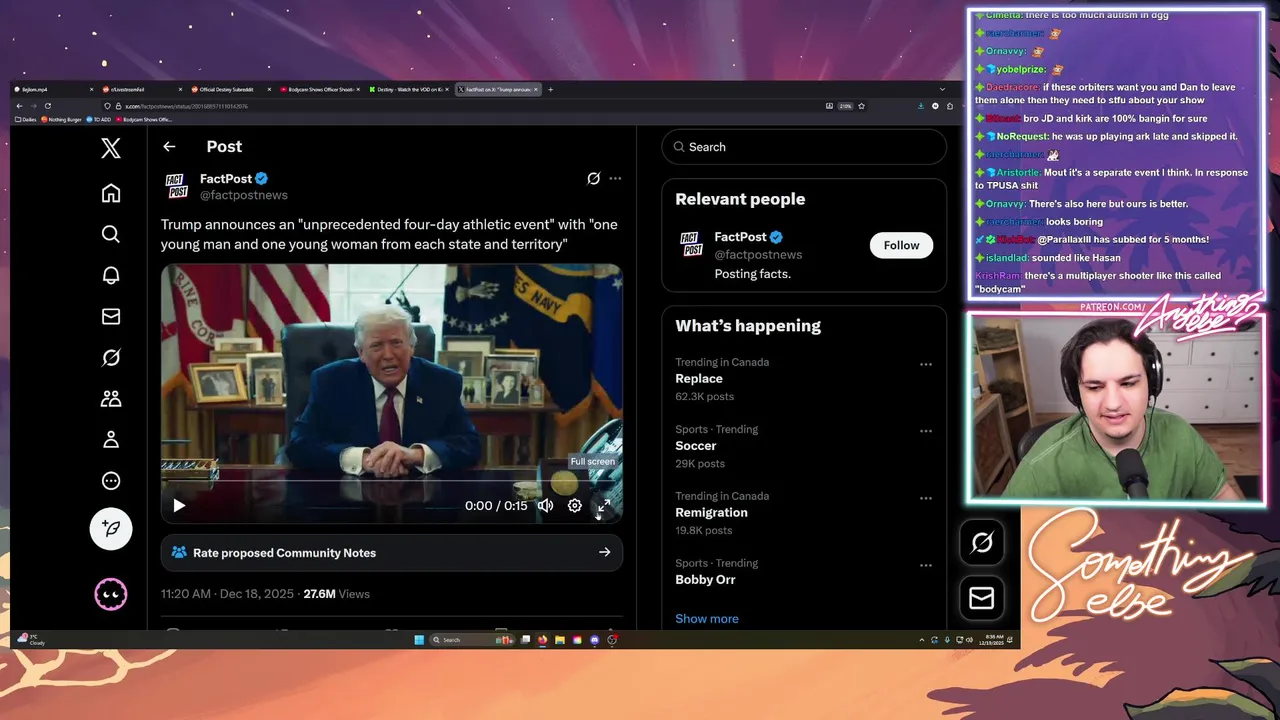The width and height of the screenshot is (1280, 720).
Task: Follow FactPost in Relevant people
Action: click(901, 245)
